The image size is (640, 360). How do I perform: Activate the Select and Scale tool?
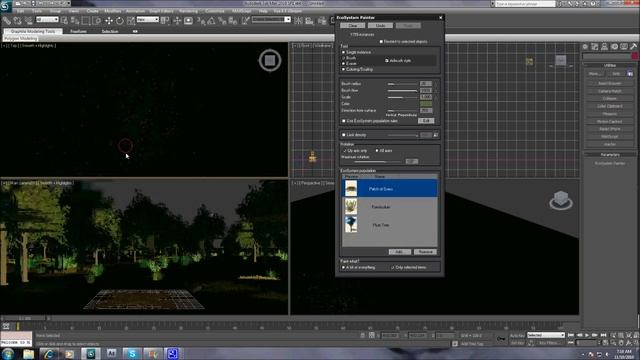click(x=131, y=20)
